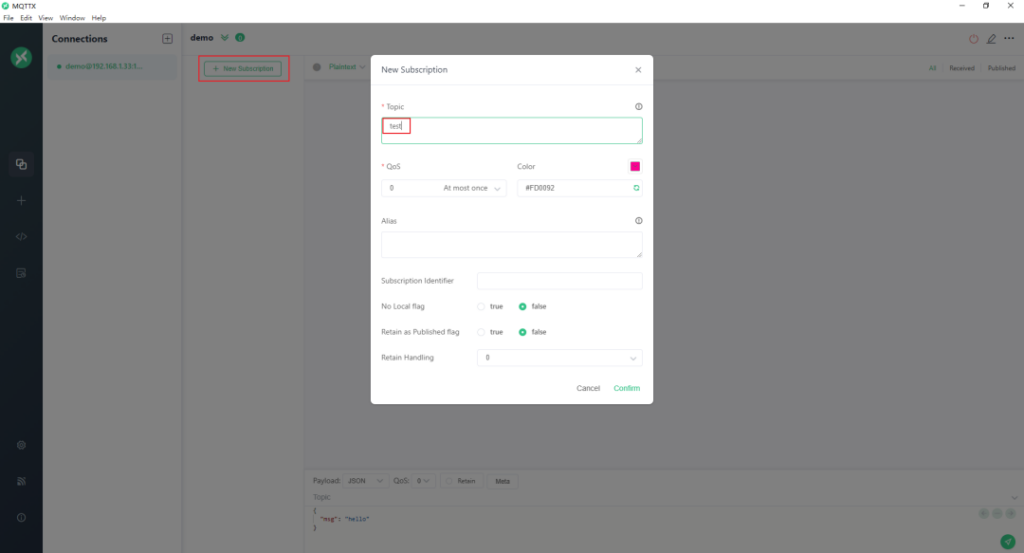Click the Alias text area
The image size is (1024, 553).
tap(511, 245)
